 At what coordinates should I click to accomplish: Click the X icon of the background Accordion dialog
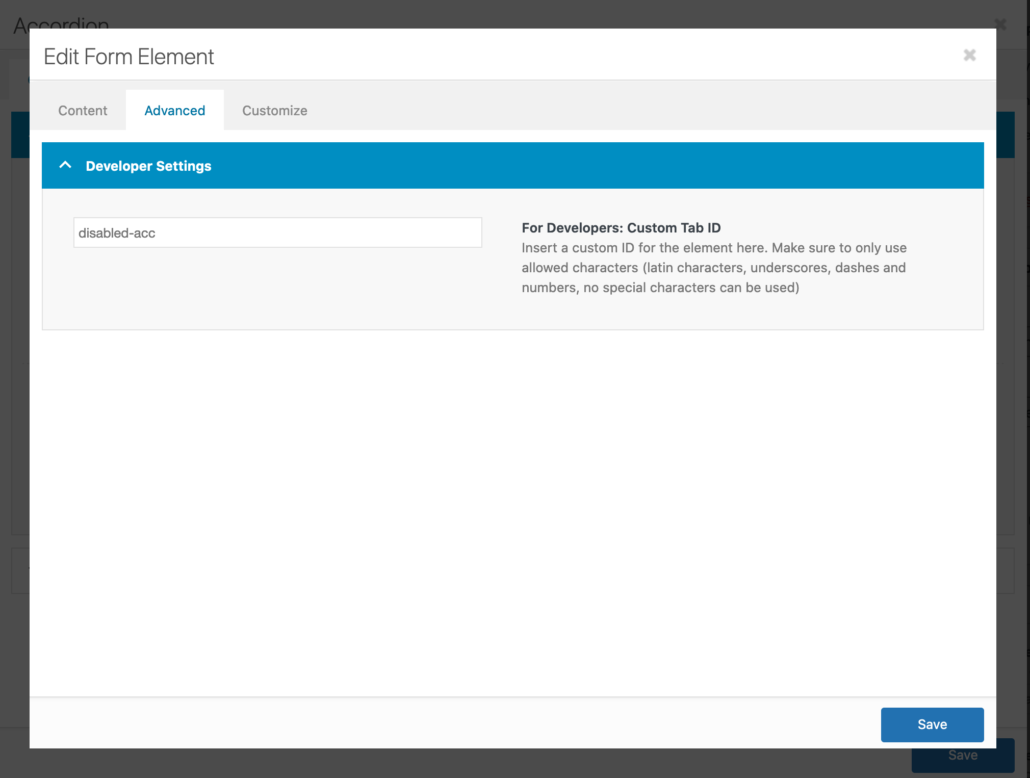[999, 24]
